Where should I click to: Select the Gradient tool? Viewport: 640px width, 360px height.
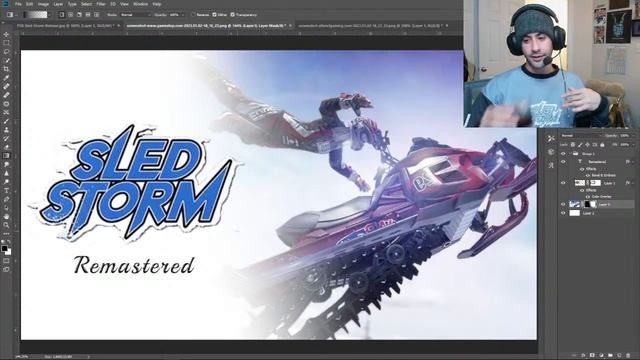[x=6, y=156]
